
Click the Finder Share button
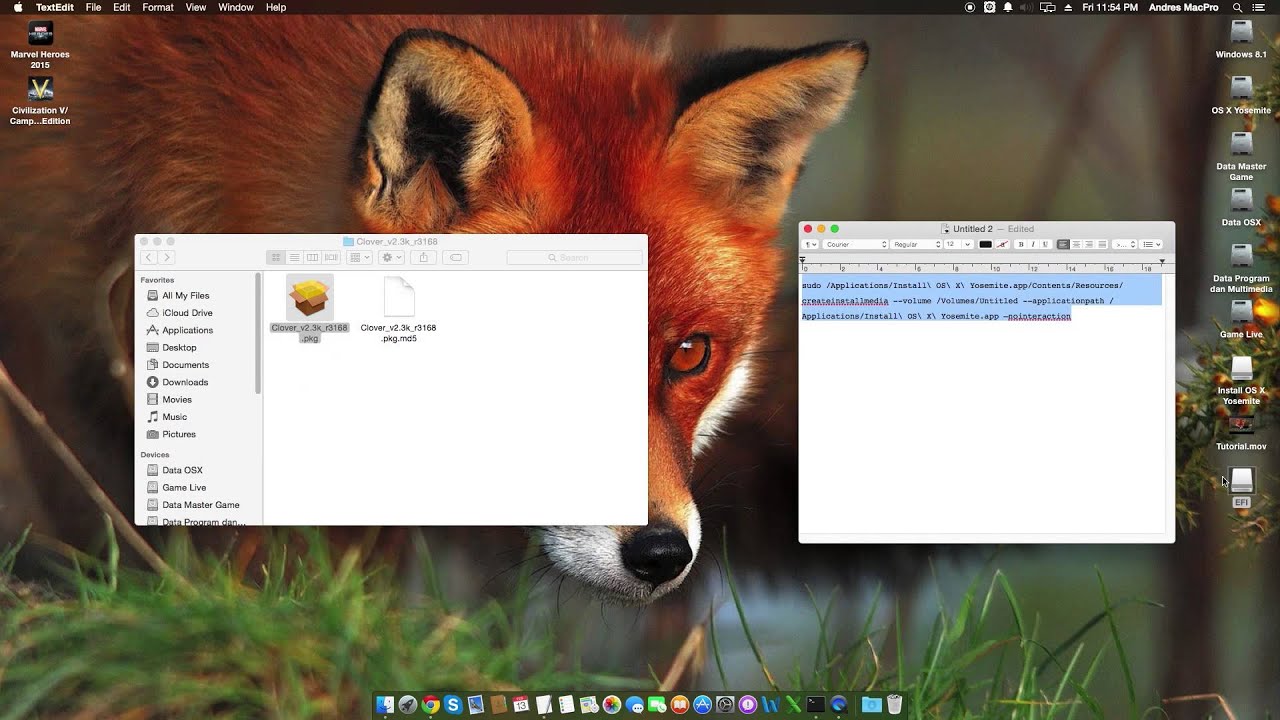pos(423,258)
